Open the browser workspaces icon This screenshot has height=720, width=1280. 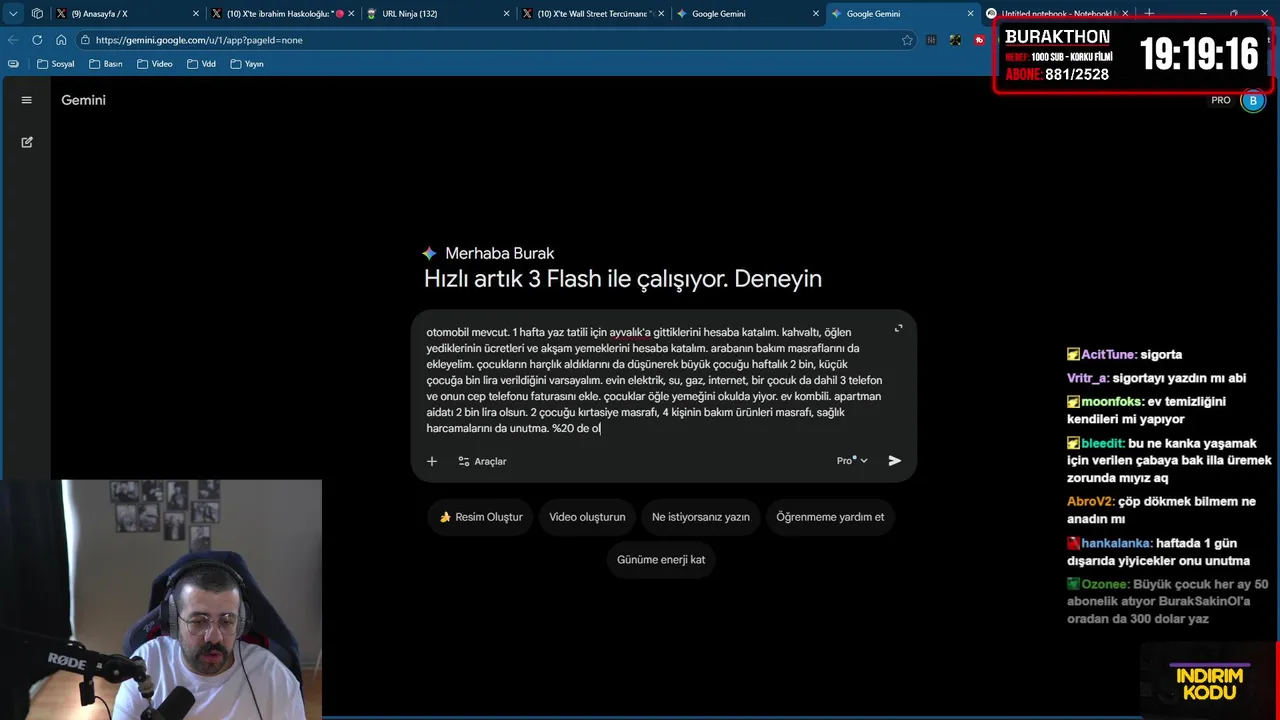[37, 14]
